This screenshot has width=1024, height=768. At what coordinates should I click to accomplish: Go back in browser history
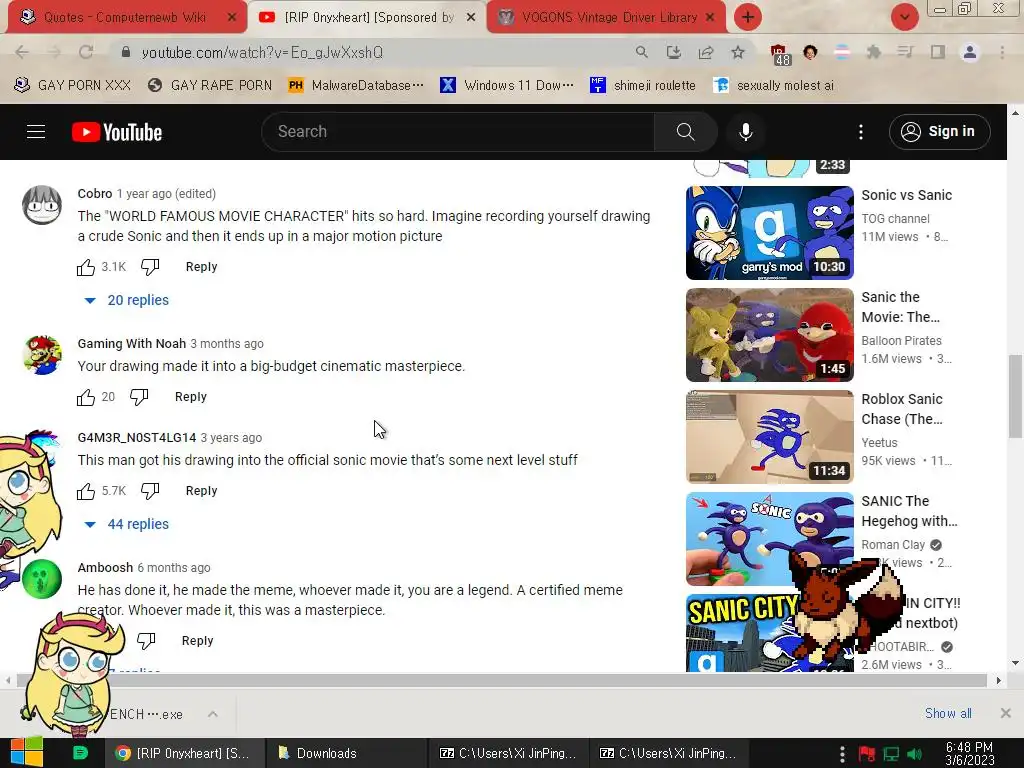(22, 52)
